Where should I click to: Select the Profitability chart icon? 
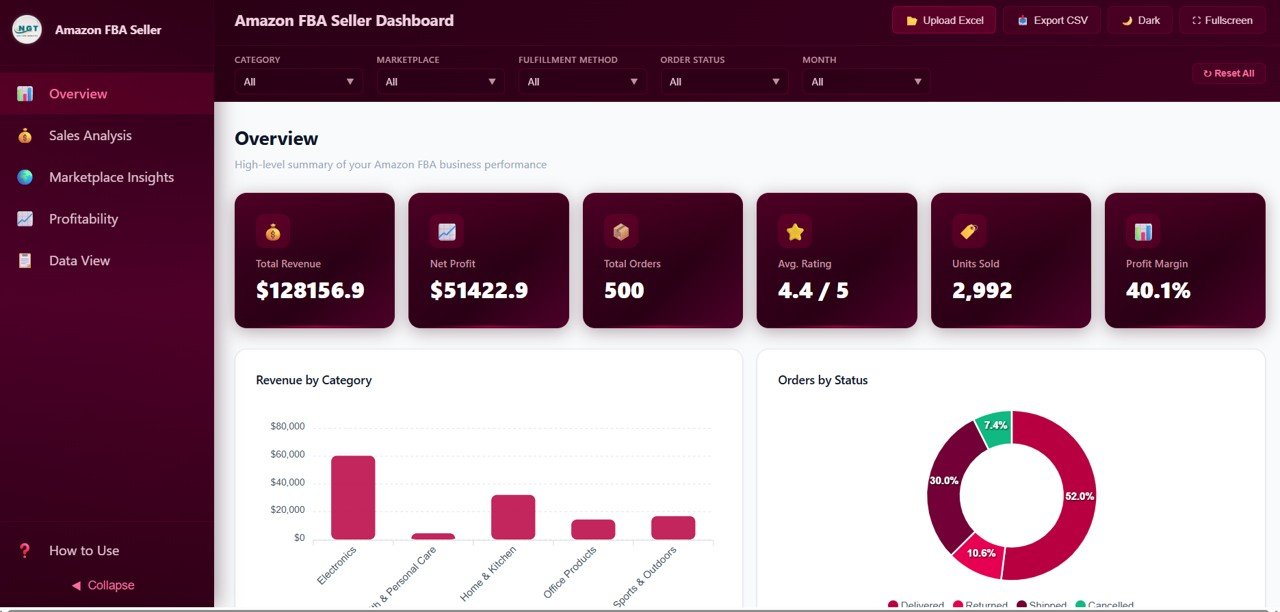[24, 218]
